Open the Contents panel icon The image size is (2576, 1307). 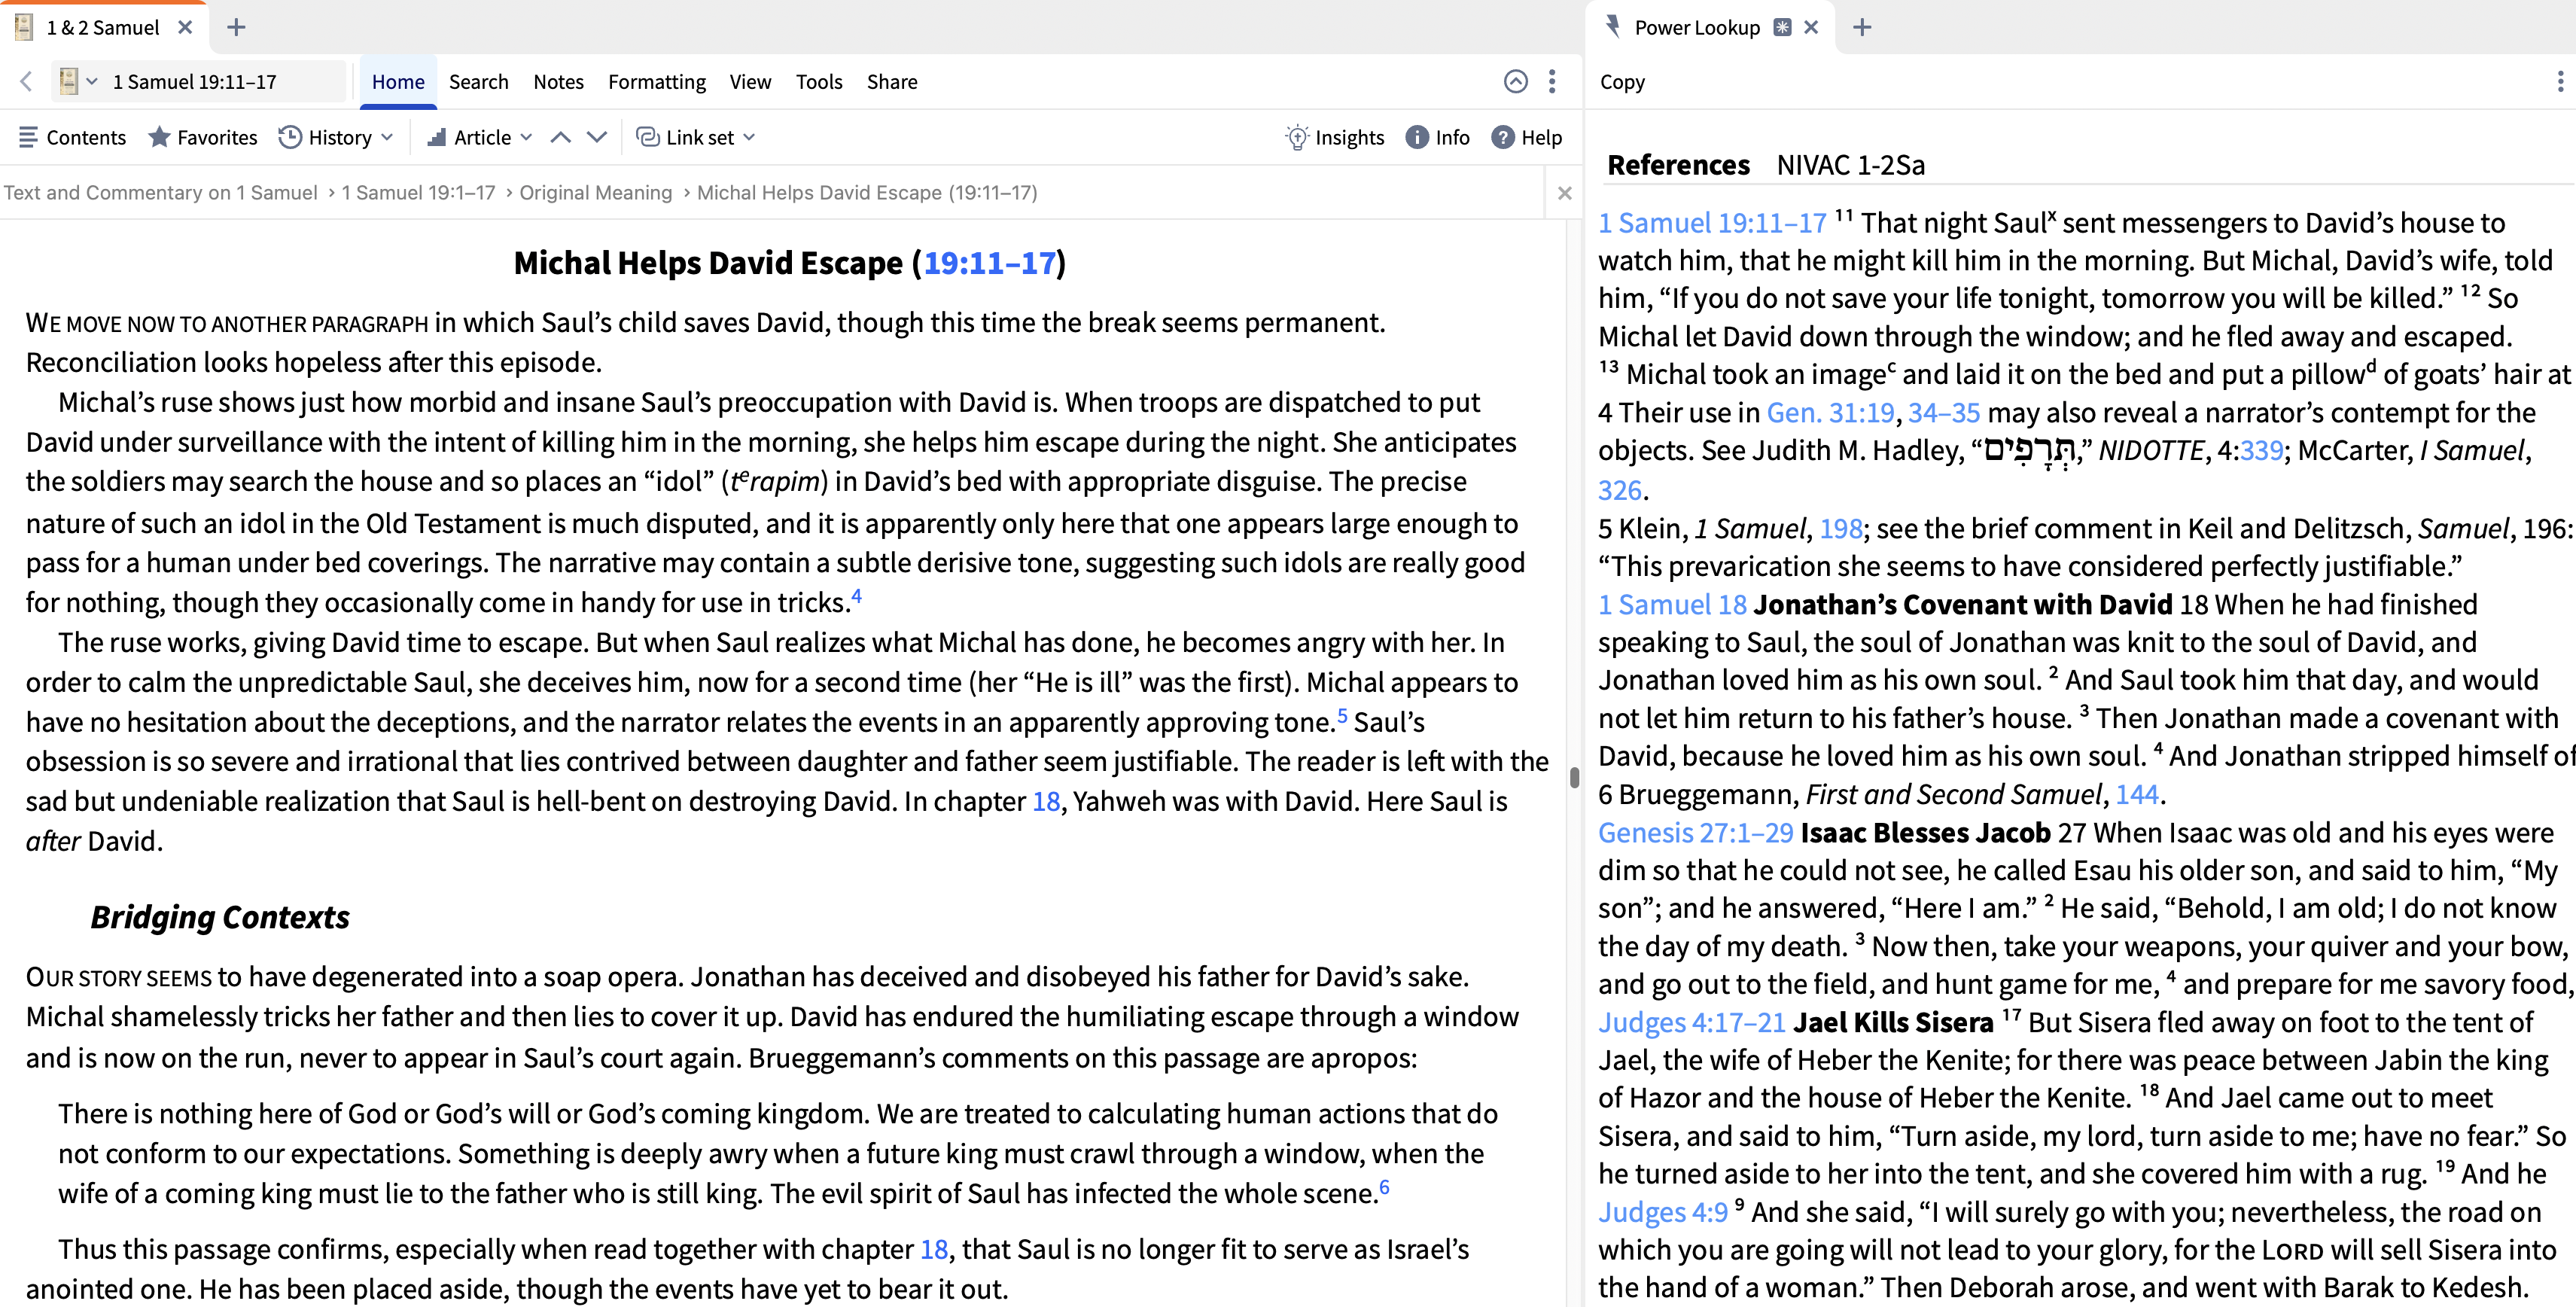[x=28, y=137]
